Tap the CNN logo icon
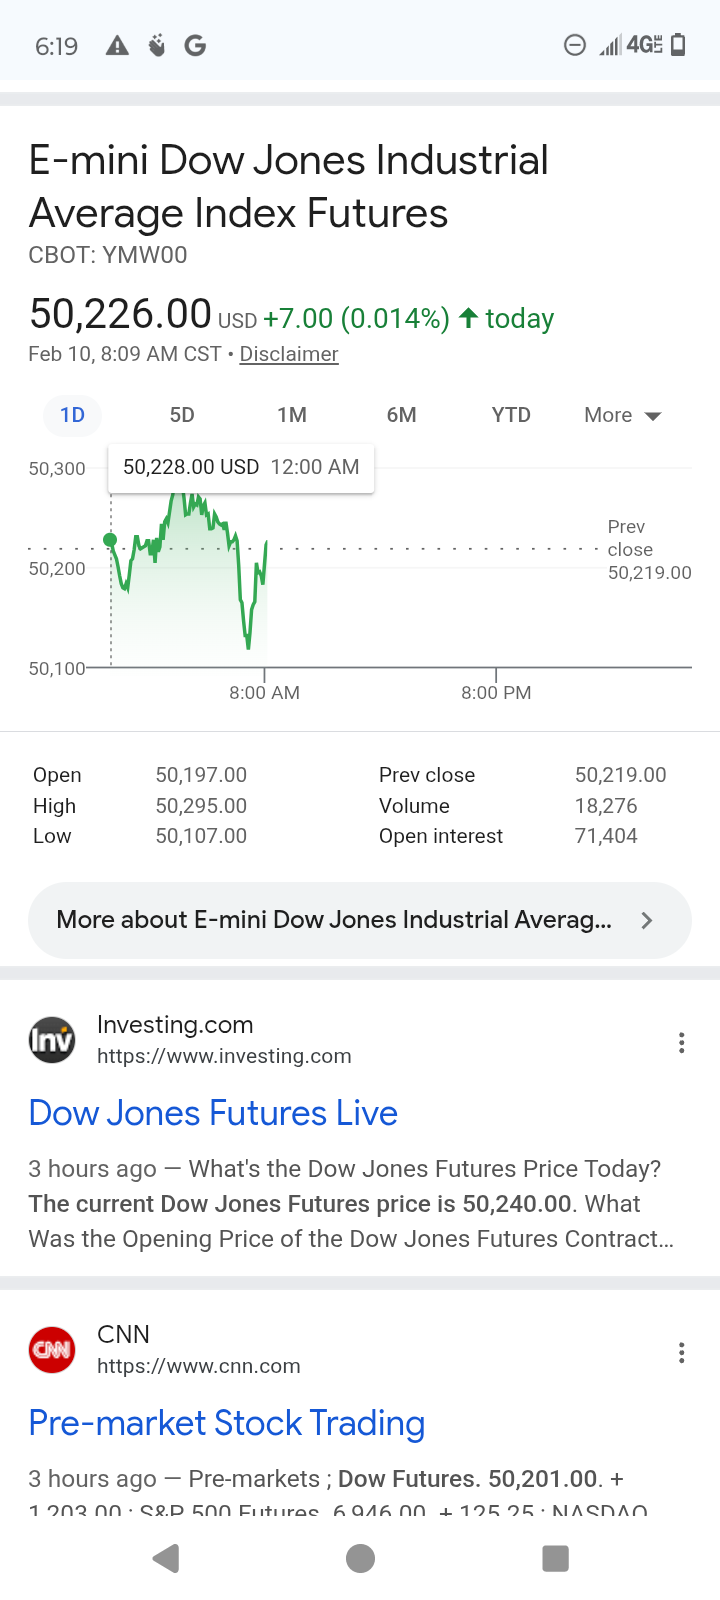This screenshot has height=1600, width=720. (x=52, y=1350)
